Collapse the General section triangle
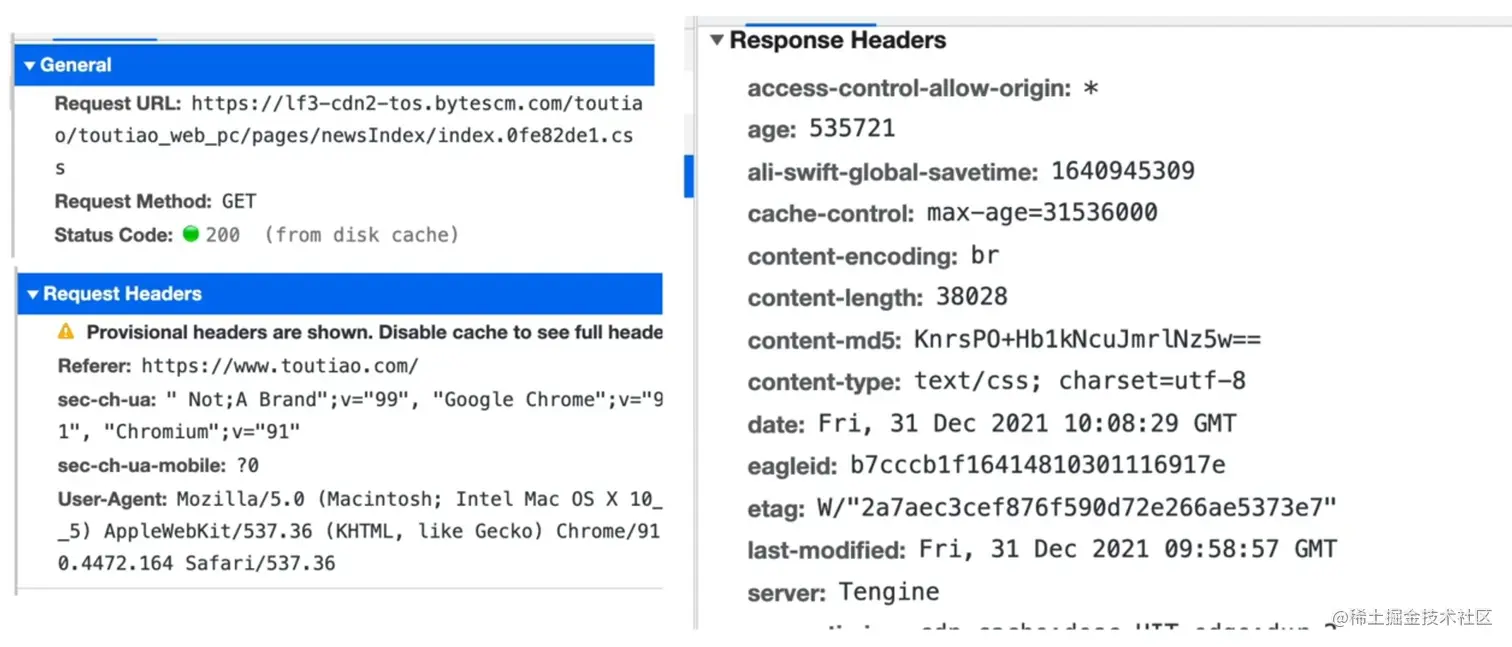Viewport: 1512px width, 647px height. pos(30,66)
